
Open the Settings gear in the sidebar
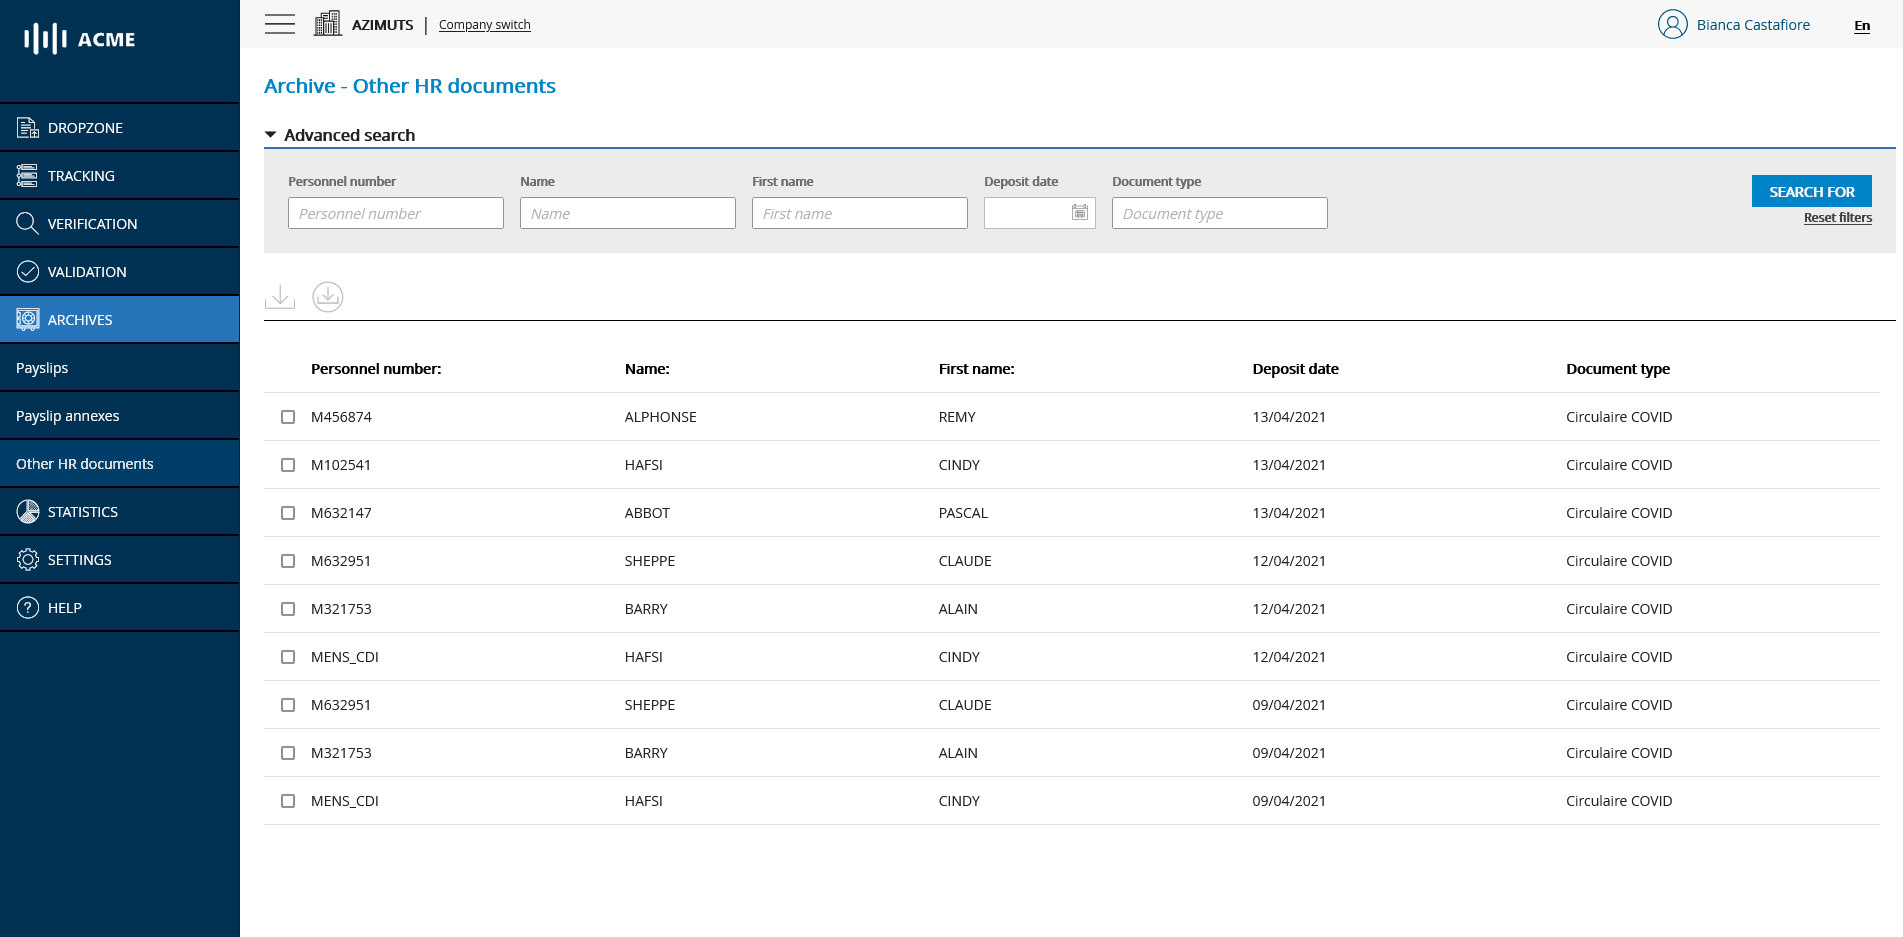pyautogui.click(x=28, y=560)
